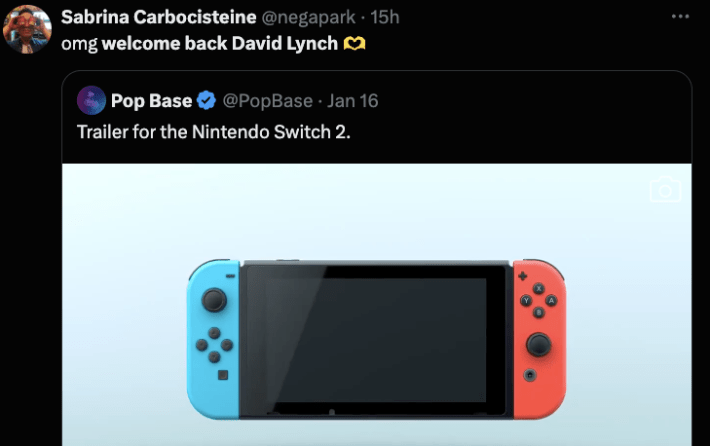Image resolution: width=710 pixels, height=446 pixels.
Task: Click the quoted text 'Trailer for the Nintendo Switch 2.'
Action: 213,131
